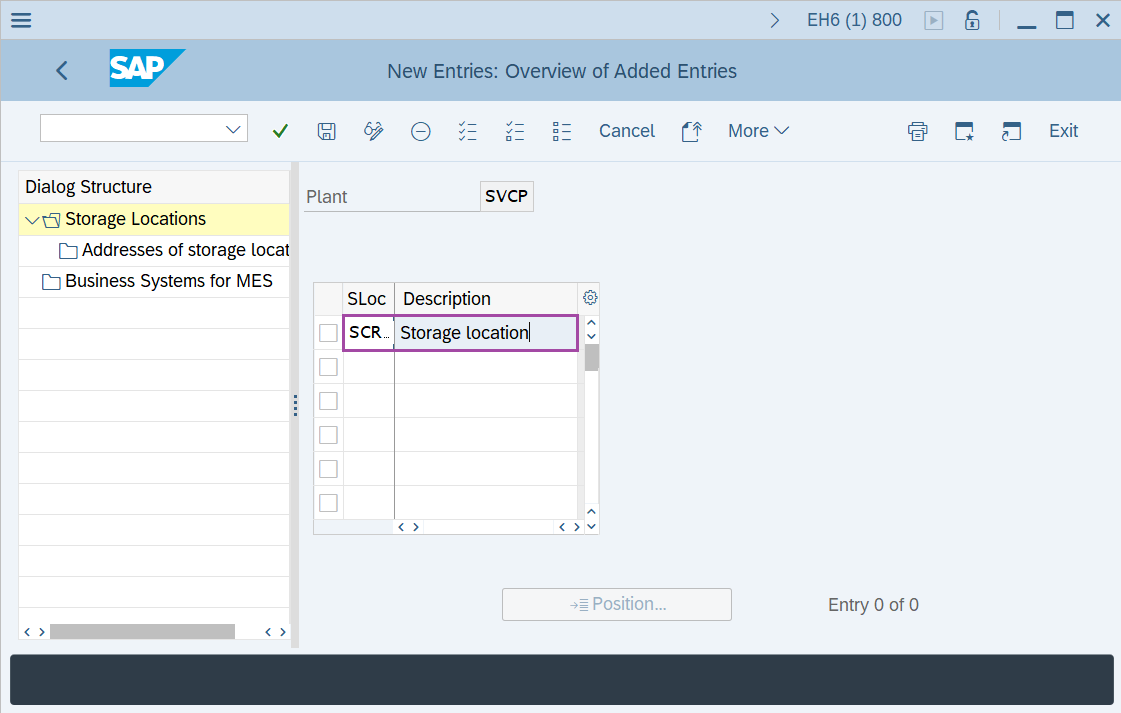The image size is (1121, 713).
Task: Collapse the Storage Locations tree node
Action: coord(33,220)
